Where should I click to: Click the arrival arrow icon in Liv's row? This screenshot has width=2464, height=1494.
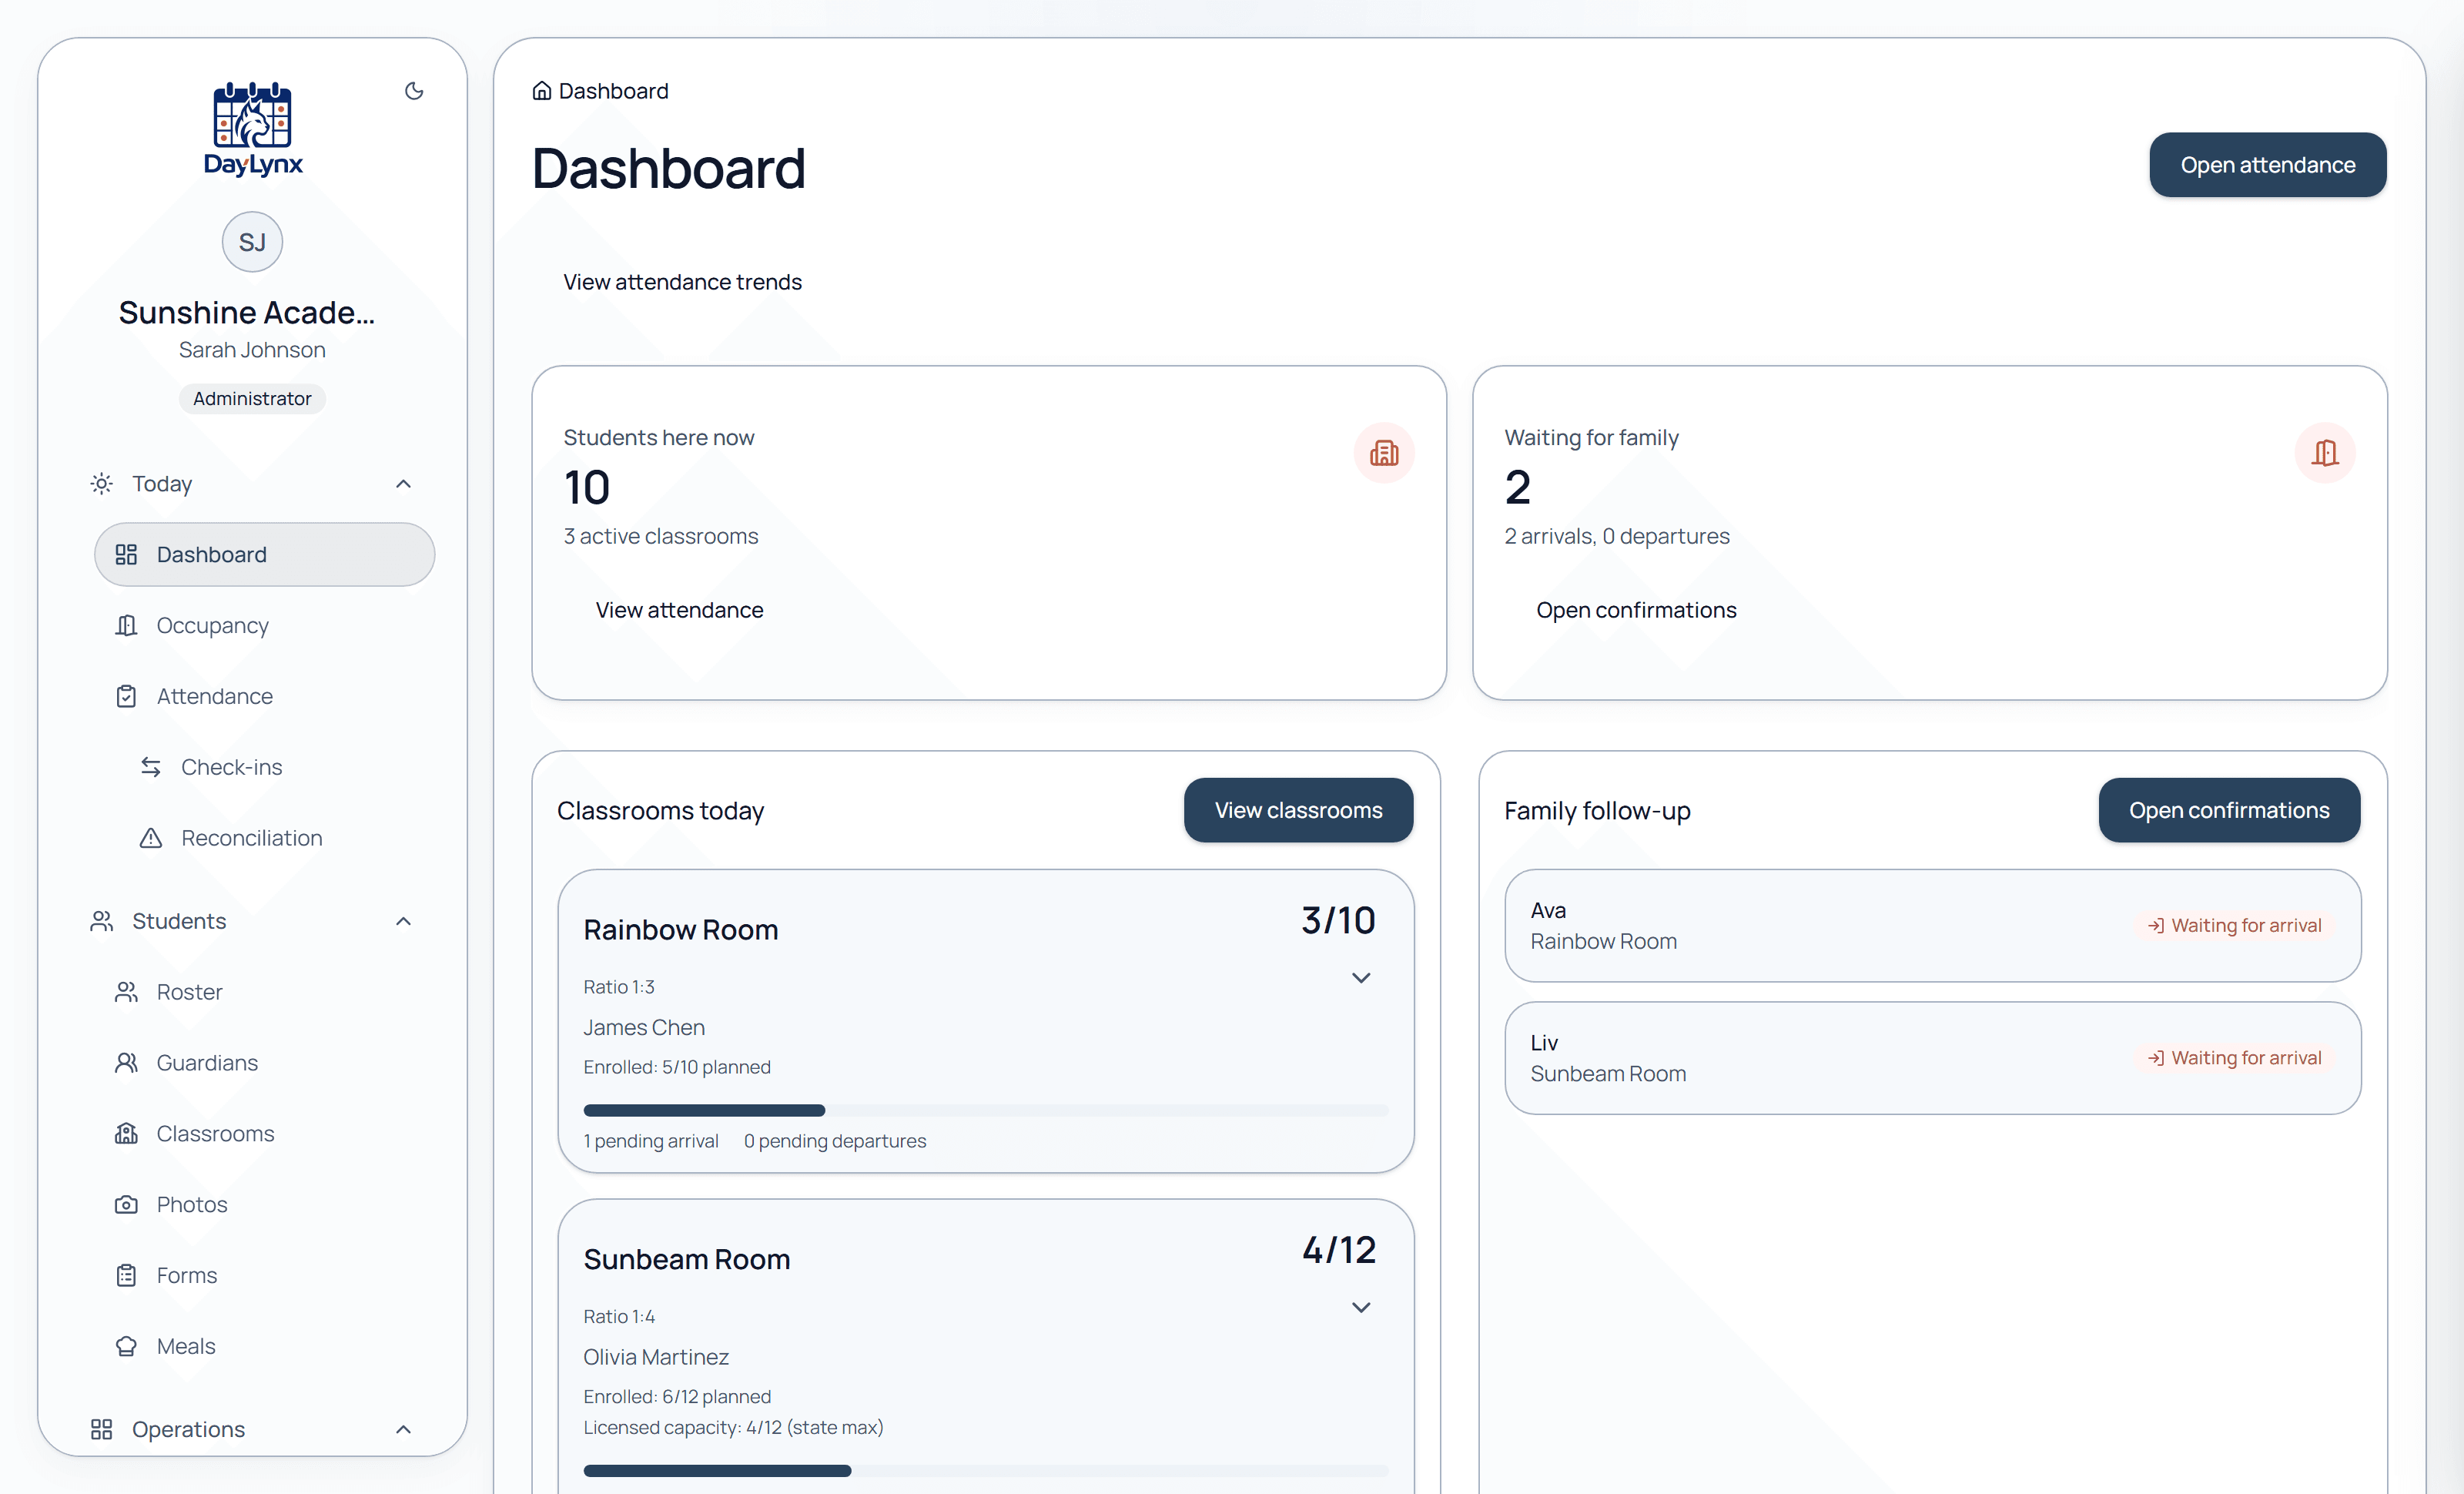(x=2156, y=1058)
